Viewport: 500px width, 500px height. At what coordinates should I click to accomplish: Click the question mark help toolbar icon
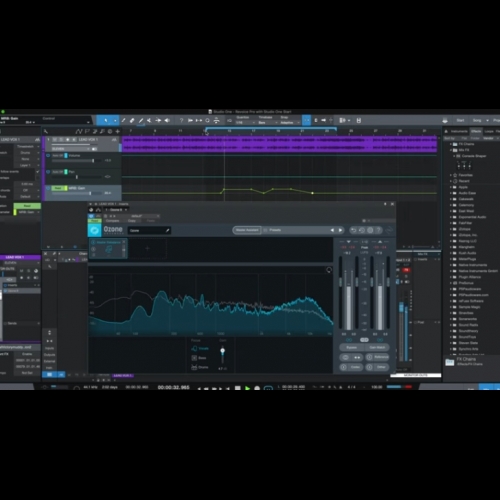point(181,120)
